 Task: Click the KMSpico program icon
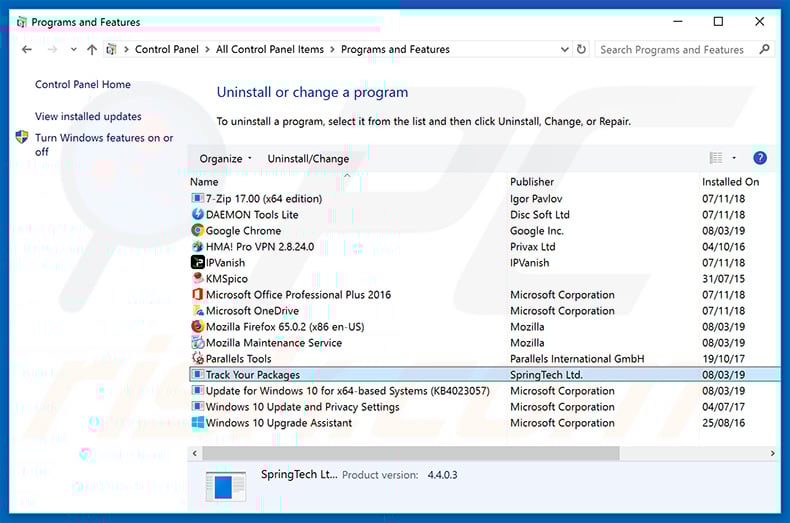click(x=198, y=279)
